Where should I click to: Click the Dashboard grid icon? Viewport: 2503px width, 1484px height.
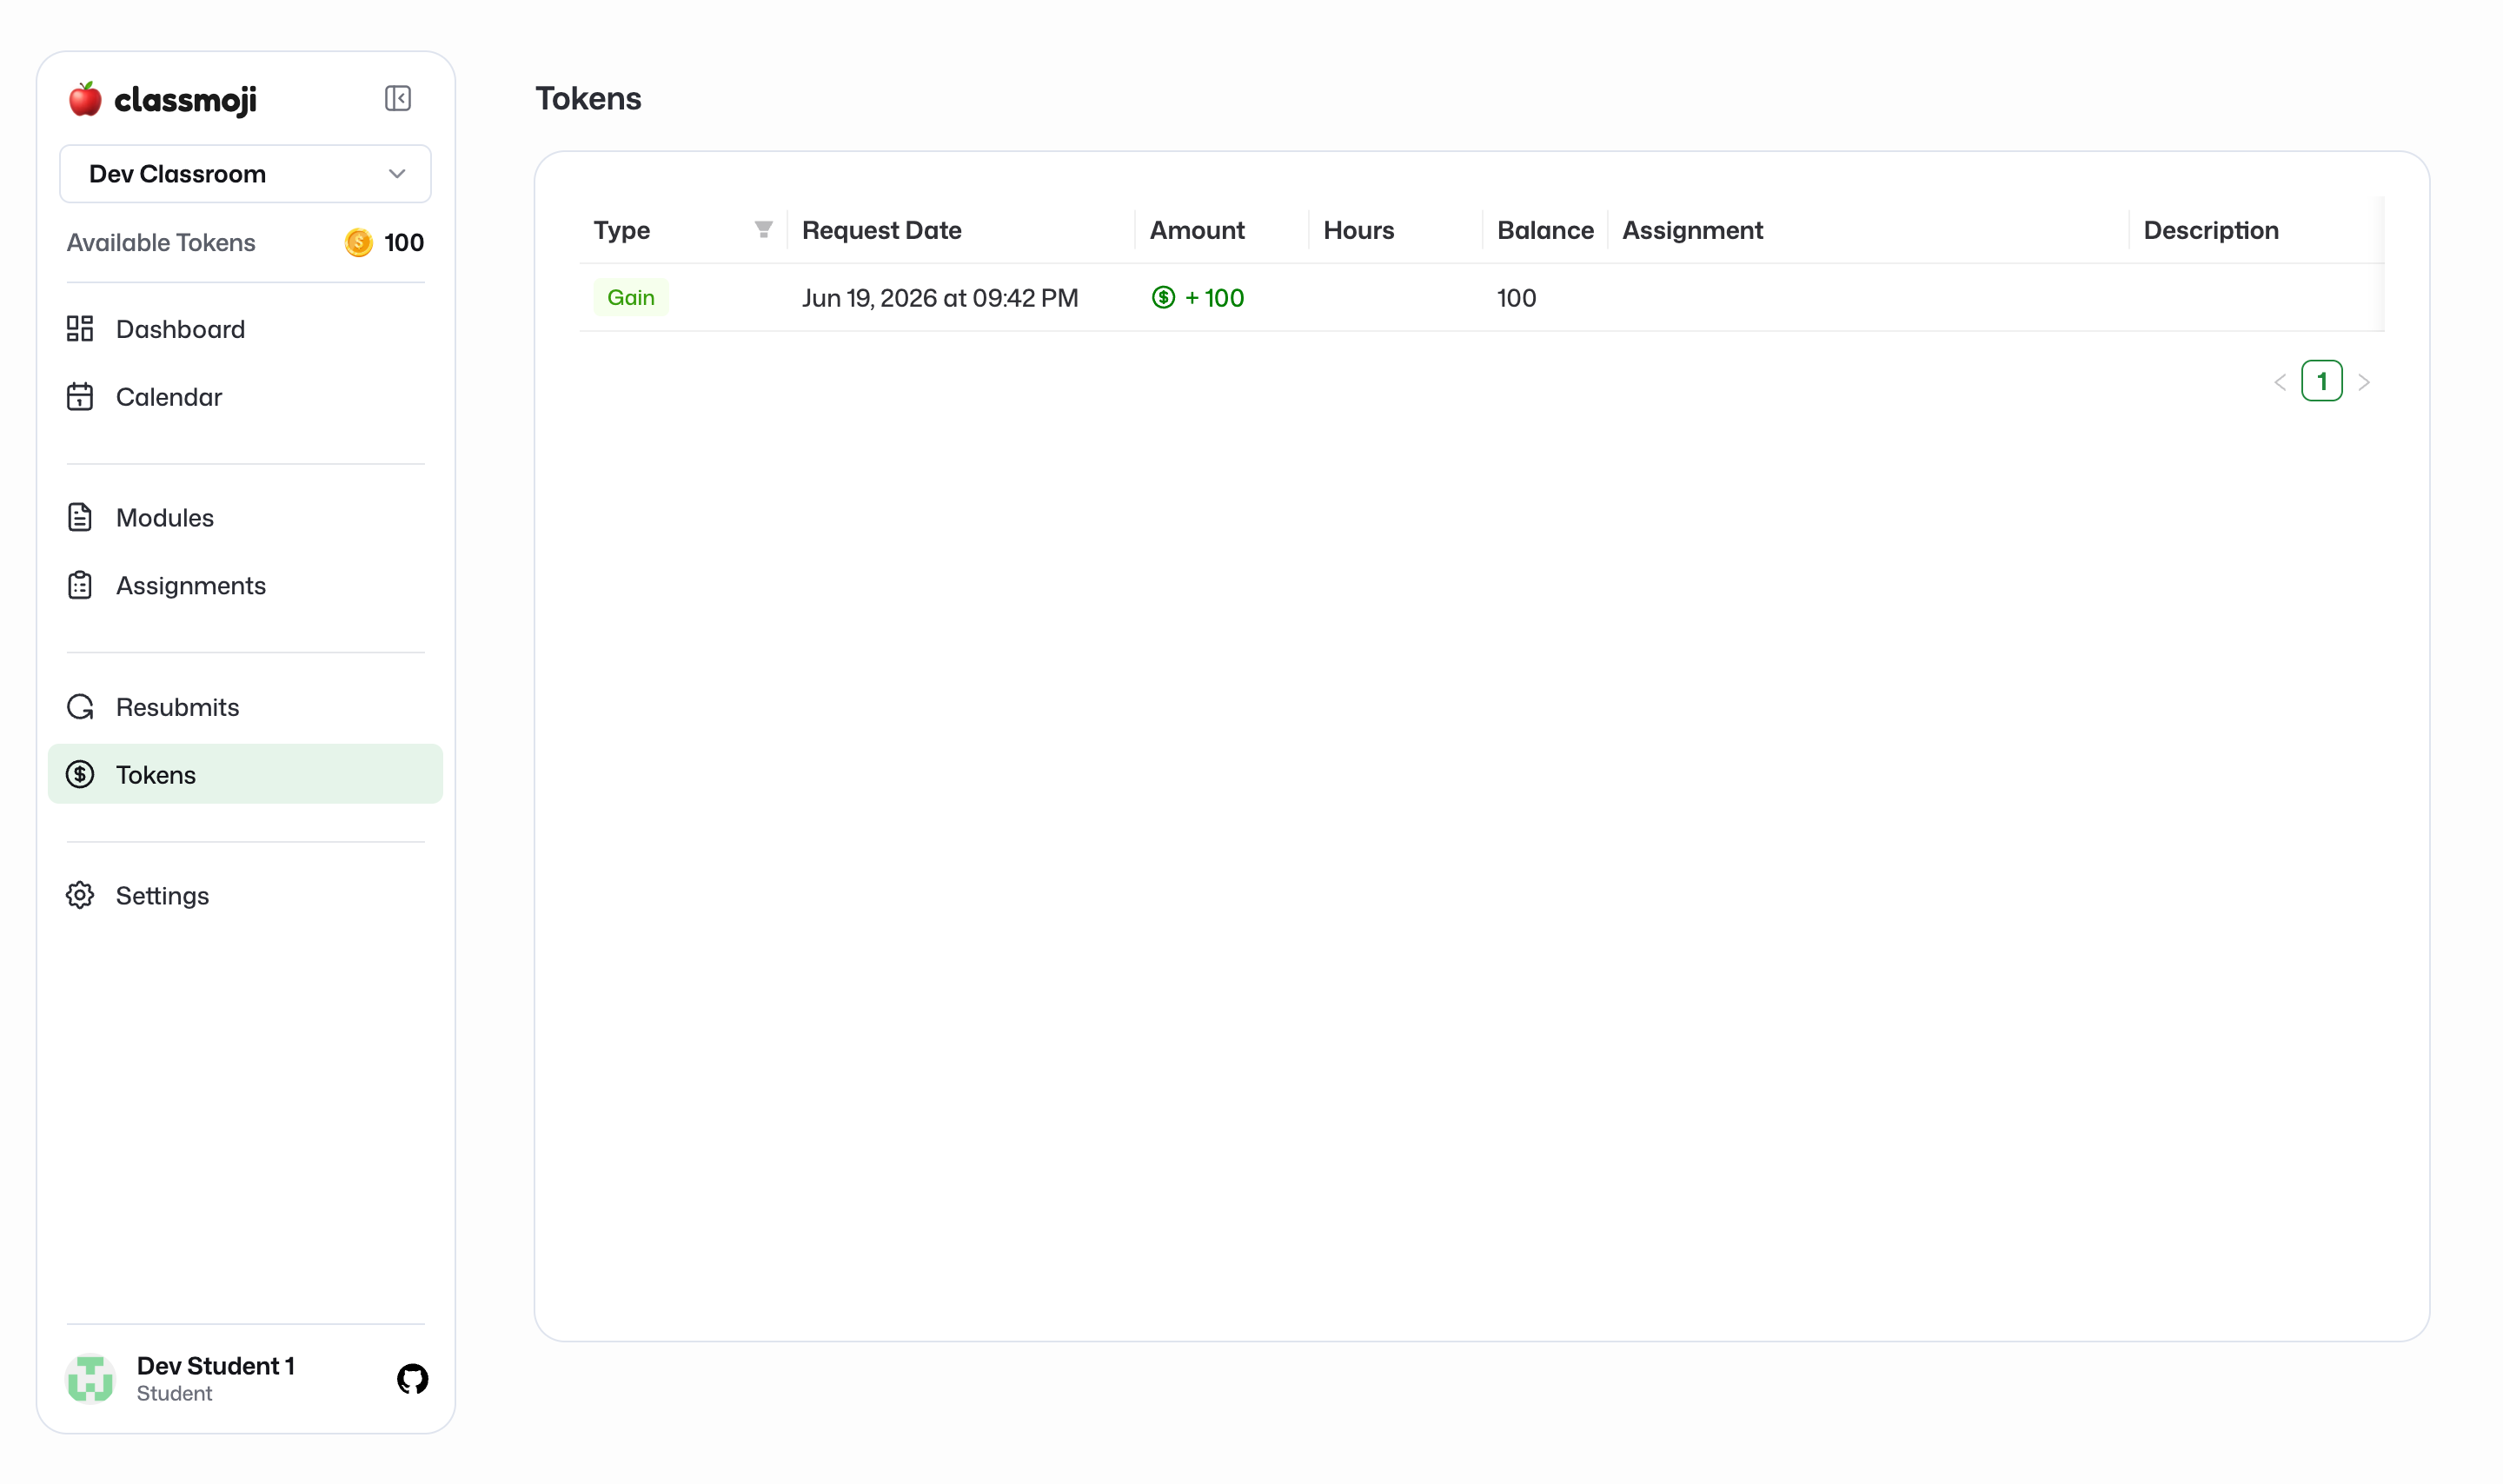[x=80, y=329]
